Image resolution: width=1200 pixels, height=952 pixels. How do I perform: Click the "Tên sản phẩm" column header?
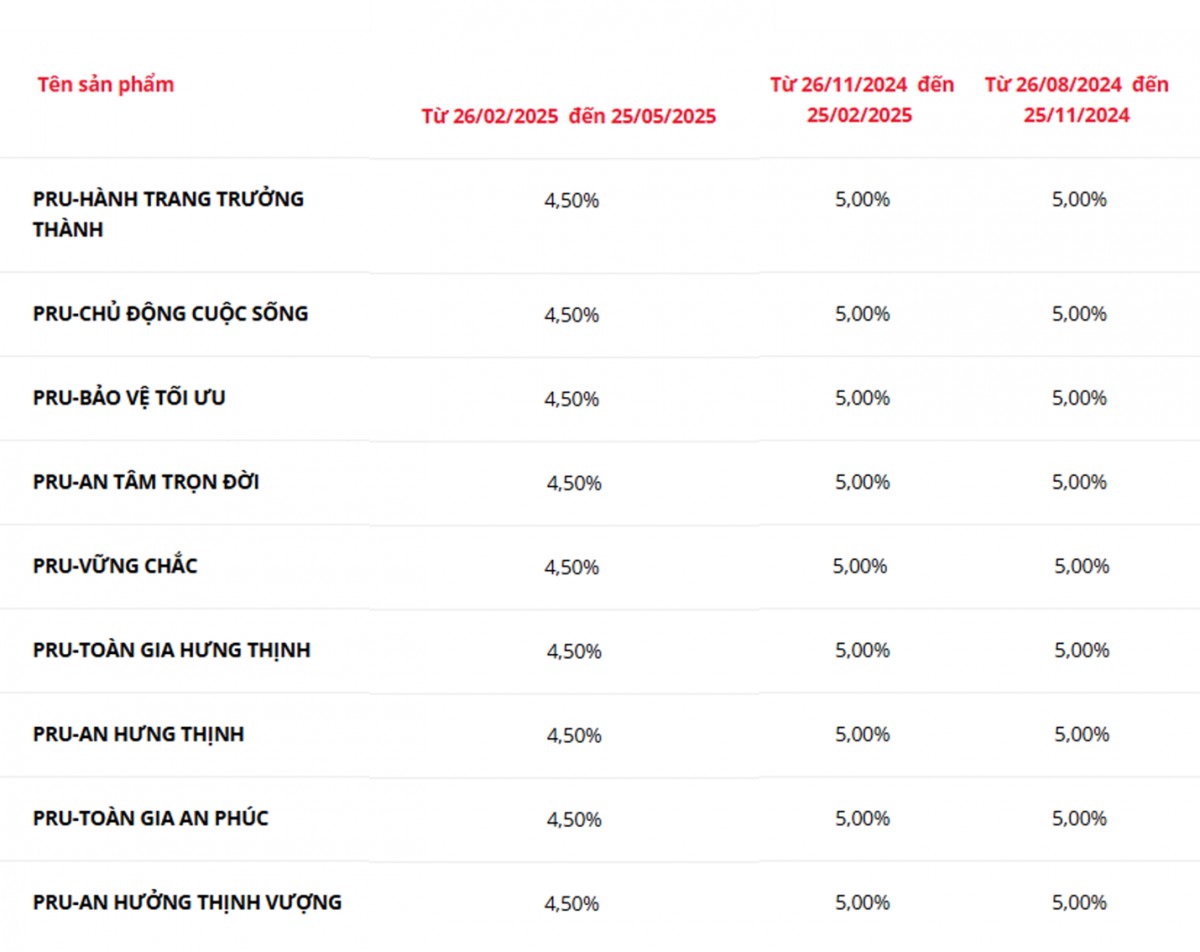pos(106,84)
